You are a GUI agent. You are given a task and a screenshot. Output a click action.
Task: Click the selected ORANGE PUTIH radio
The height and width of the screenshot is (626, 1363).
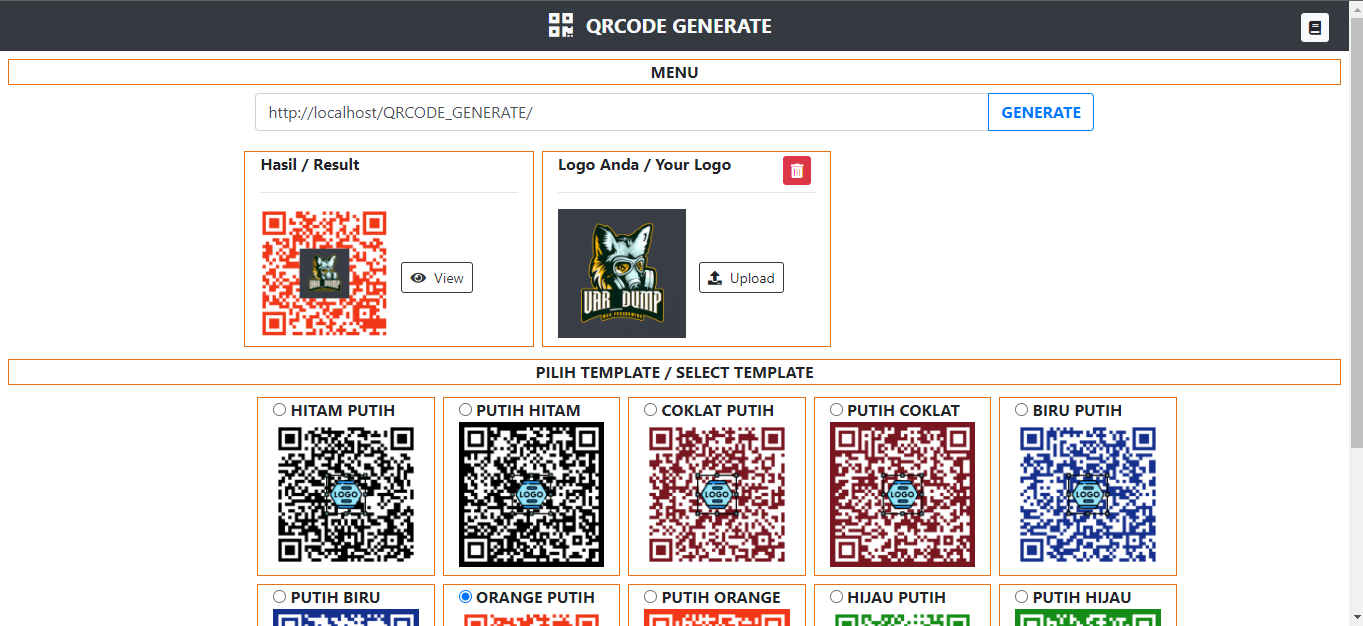(465, 597)
